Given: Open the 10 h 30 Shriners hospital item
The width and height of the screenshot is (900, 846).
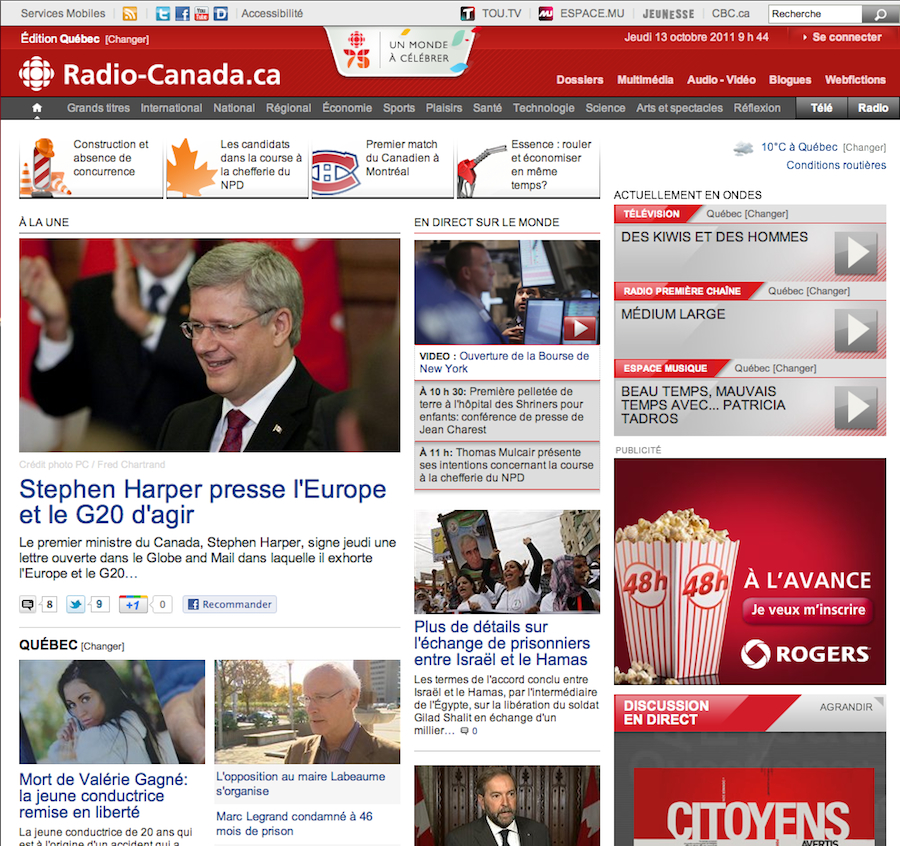Looking at the screenshot, I should pos(507,410).
